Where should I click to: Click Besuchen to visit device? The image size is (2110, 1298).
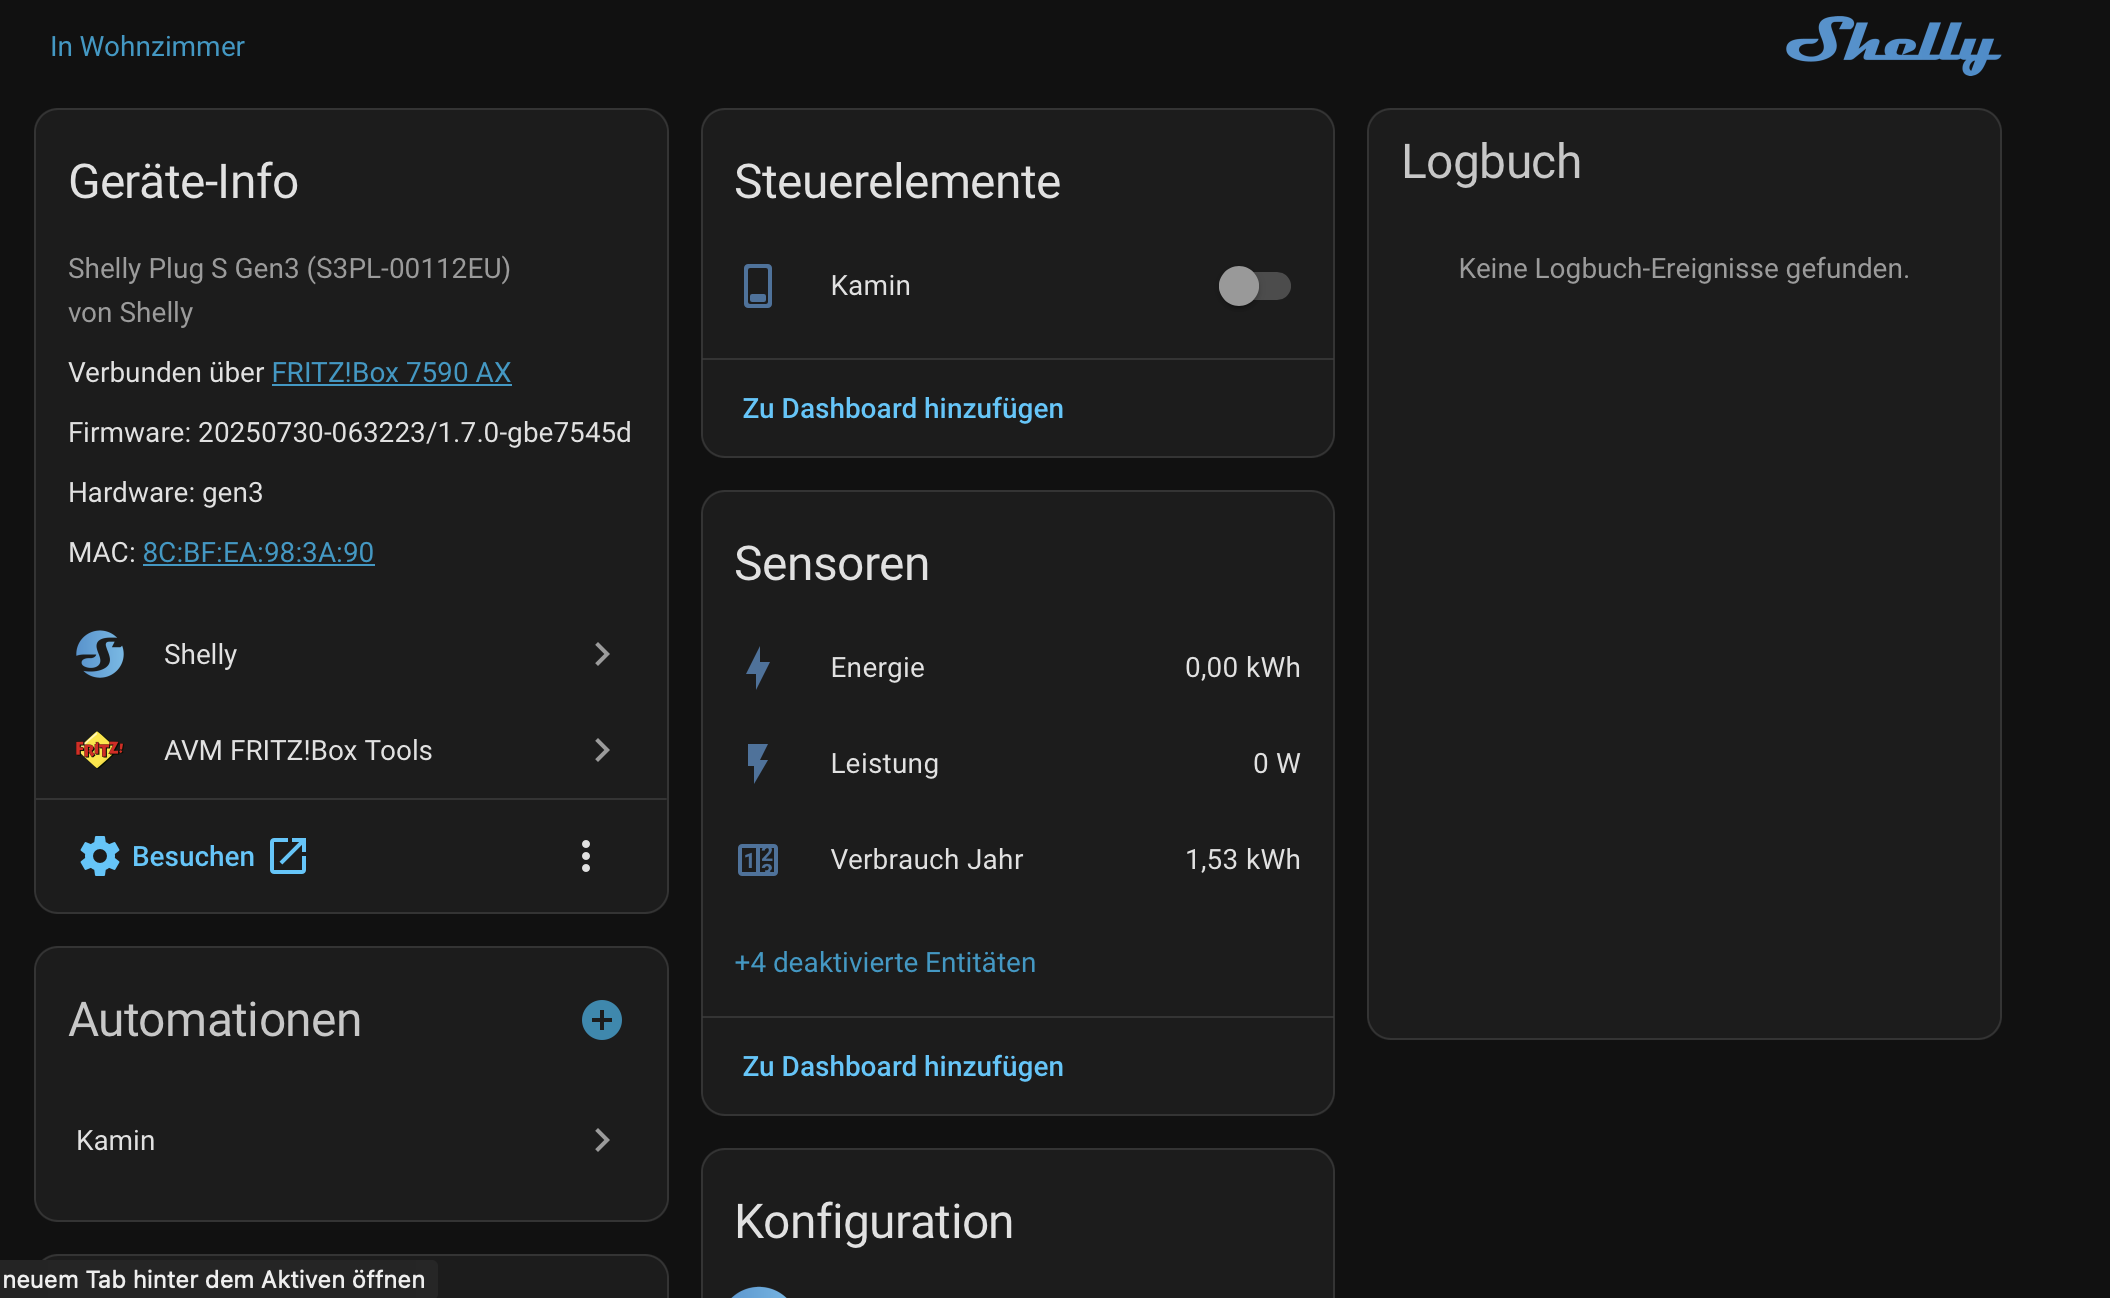(x=194, y=857)
